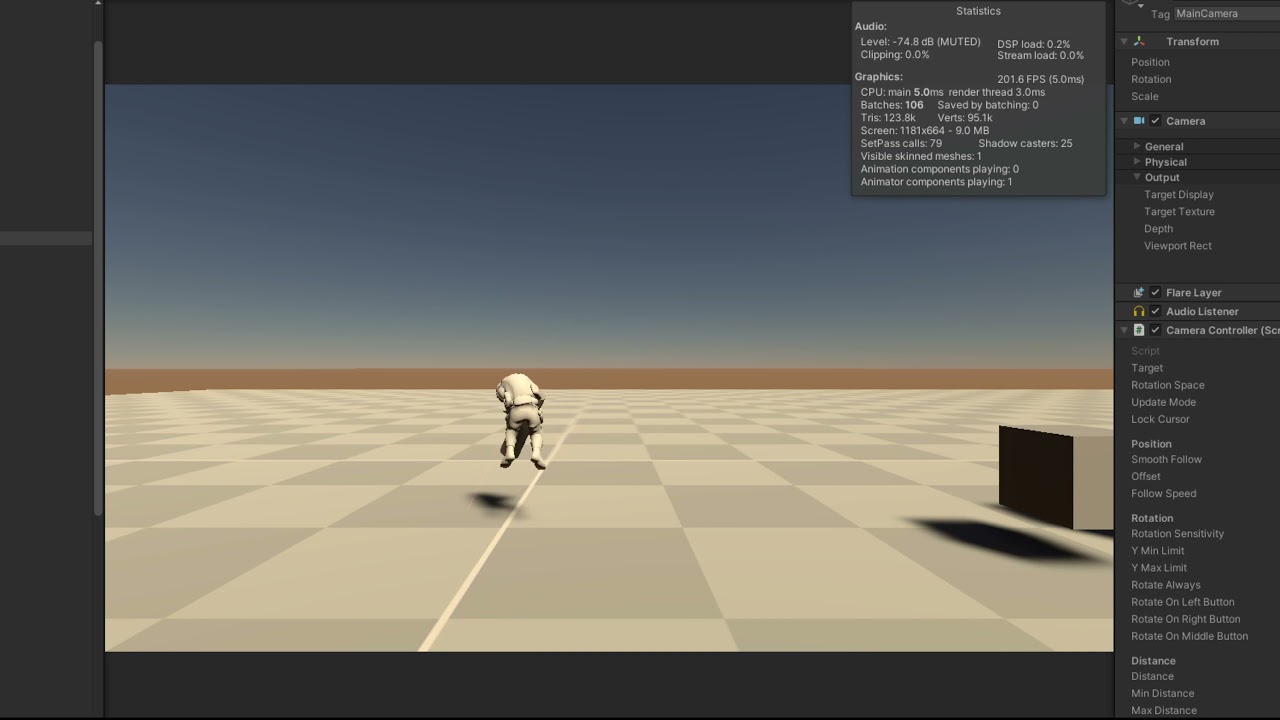This screenshot has width=1280, height=720.
Task: Click the Flare Layer header
Action: click(1194, 293)
